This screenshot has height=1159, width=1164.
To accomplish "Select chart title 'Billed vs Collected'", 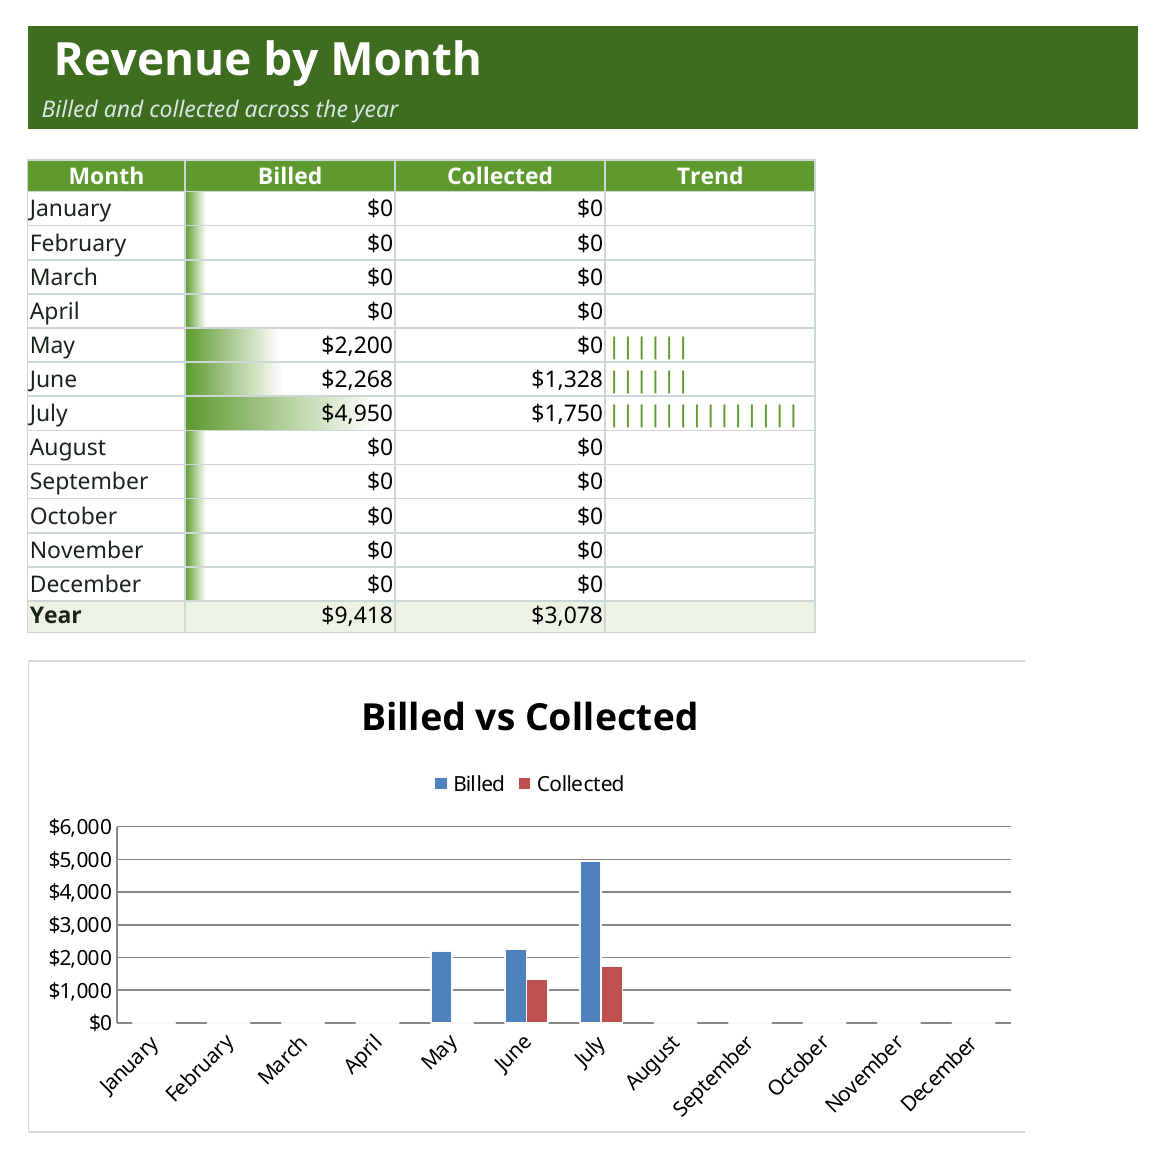I will [x=529, y=717].
